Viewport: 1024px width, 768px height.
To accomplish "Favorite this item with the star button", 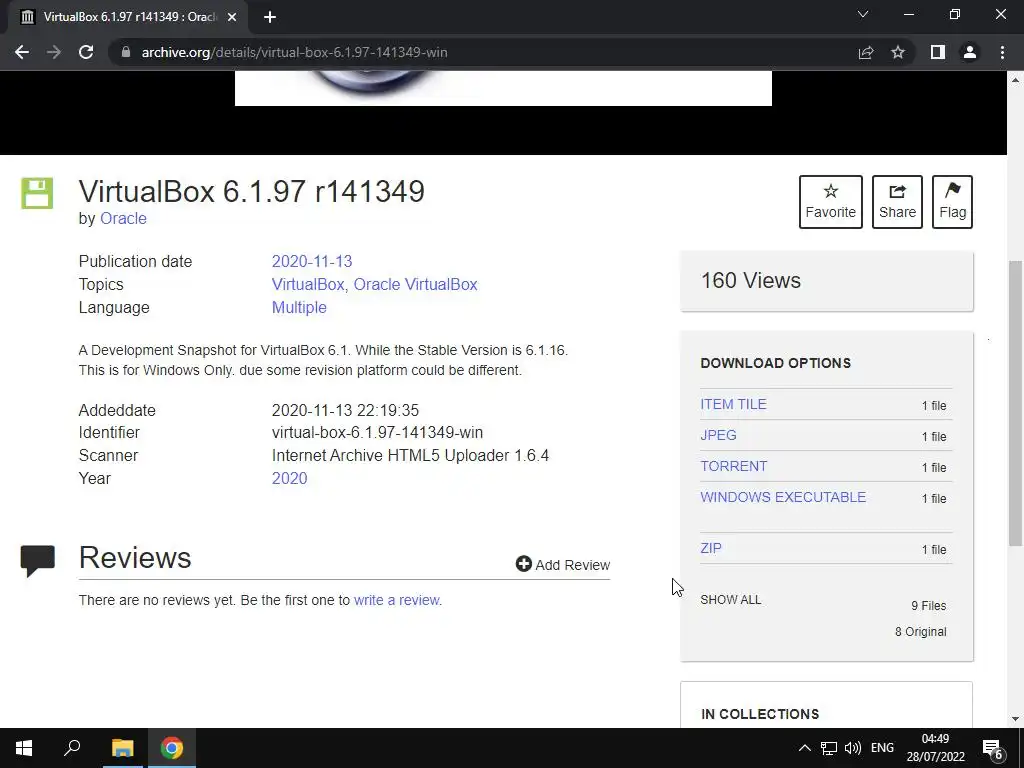I will (x=831, y=202).
